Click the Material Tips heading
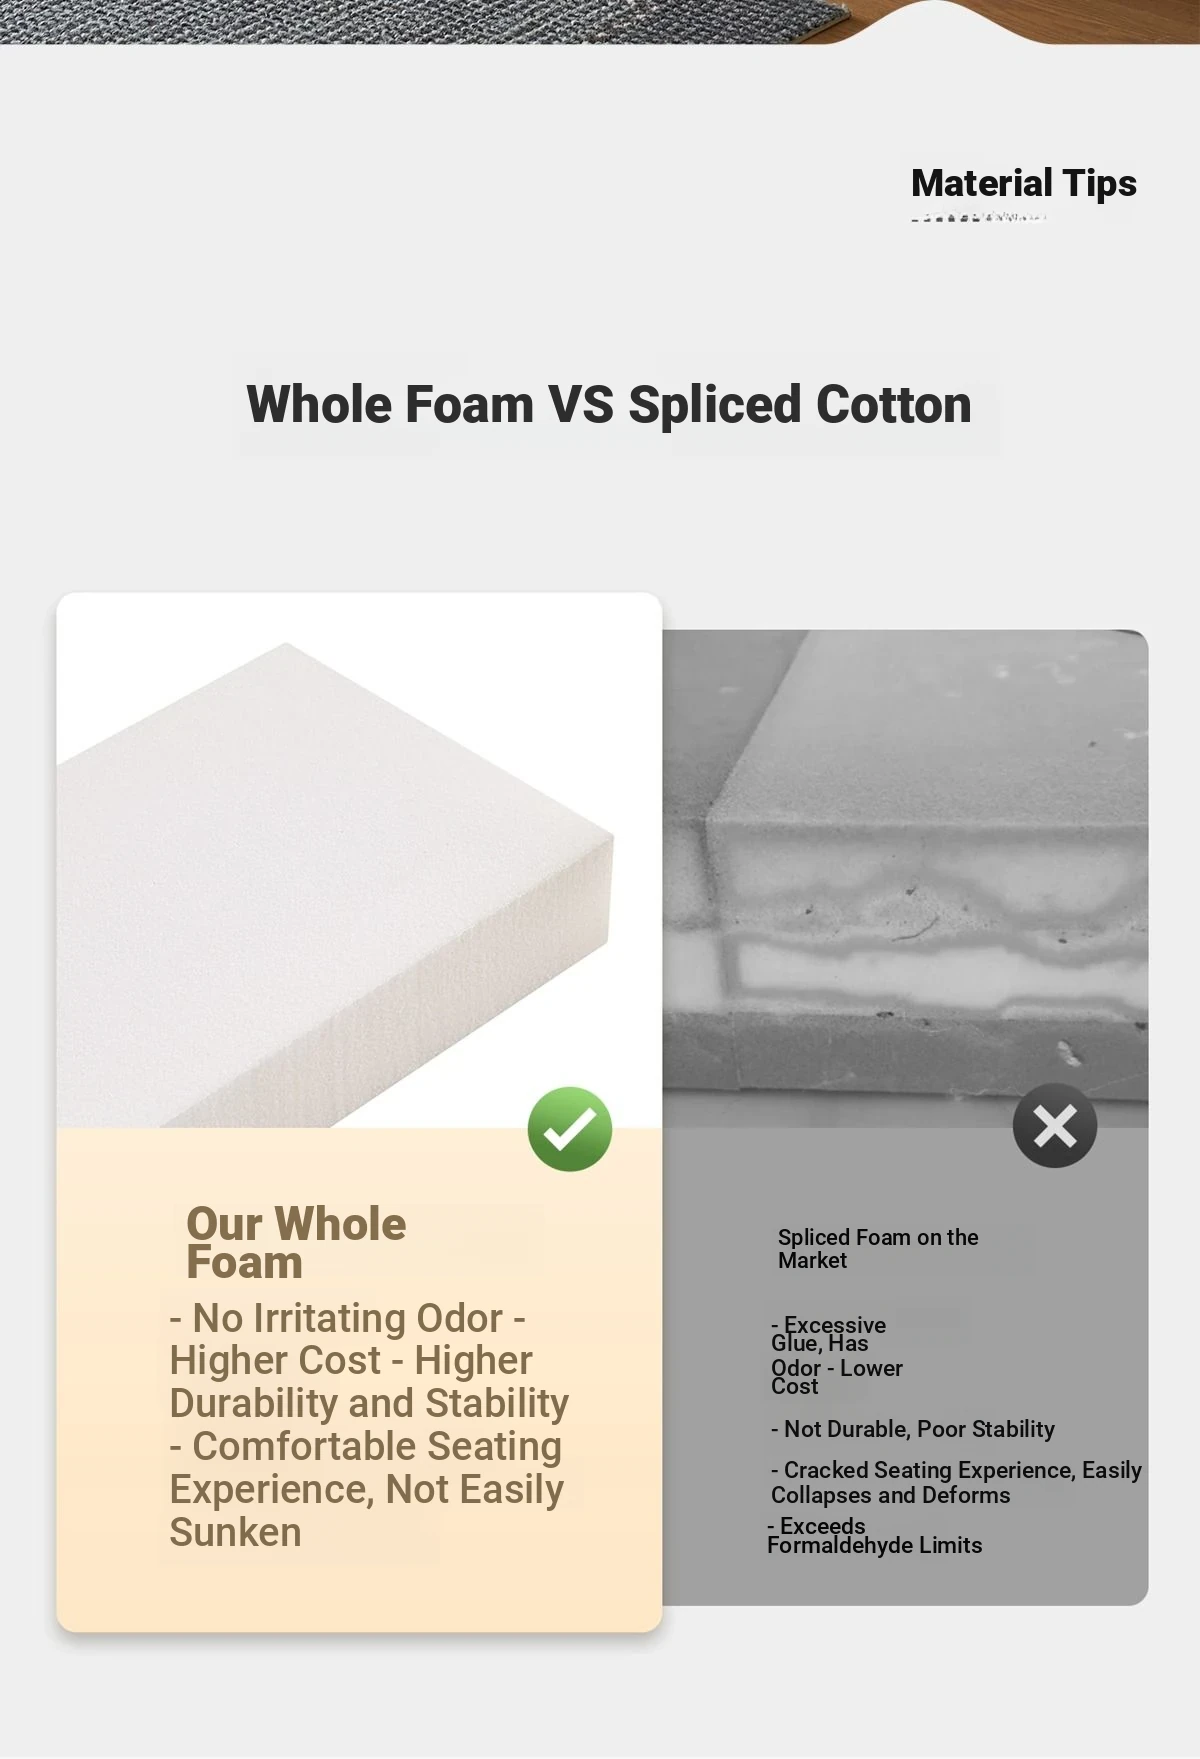The height and width of the screenshot is (1759, 1200). coord(1024,183)
